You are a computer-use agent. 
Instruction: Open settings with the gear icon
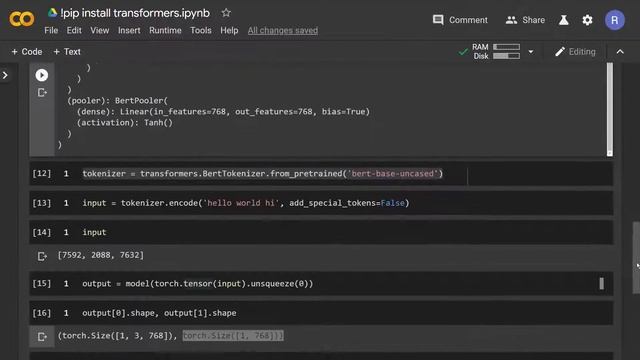coord(587,20)
